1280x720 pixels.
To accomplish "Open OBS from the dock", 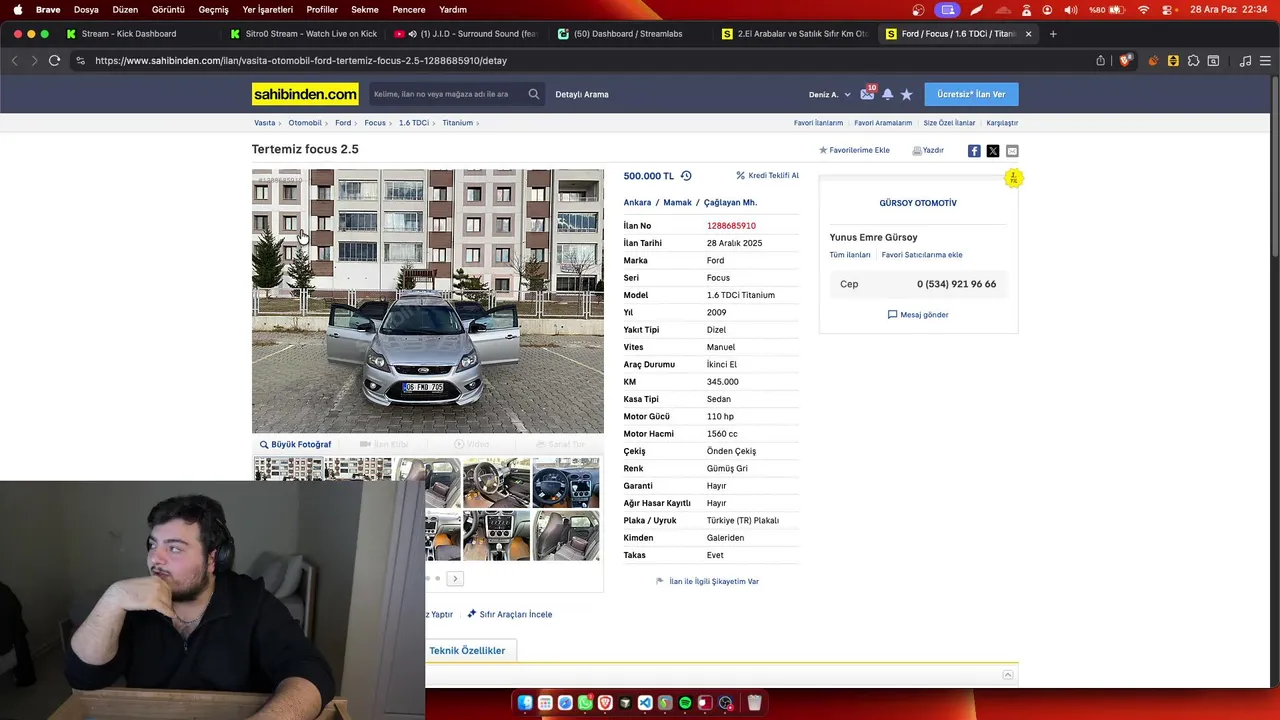I will click(725, 703).
